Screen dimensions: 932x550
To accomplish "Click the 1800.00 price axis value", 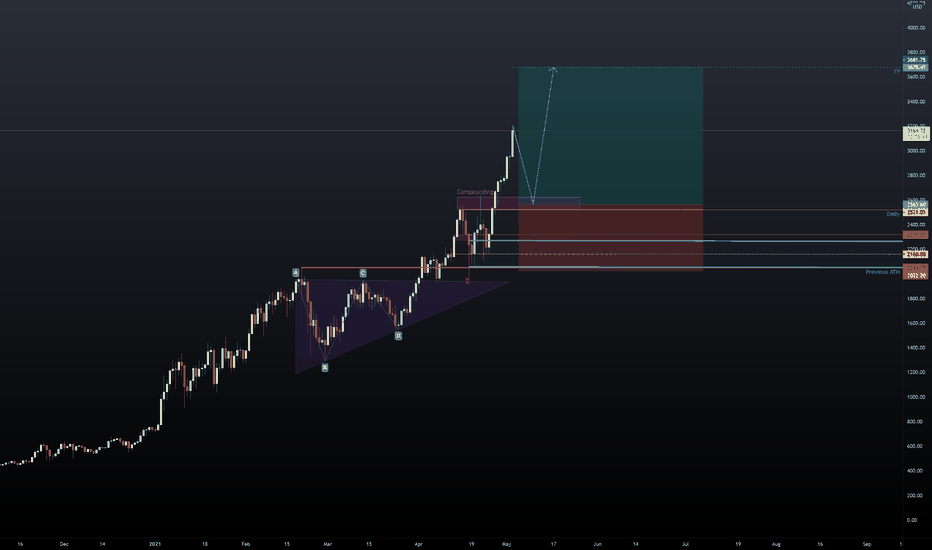I will (x=916, y=298).
